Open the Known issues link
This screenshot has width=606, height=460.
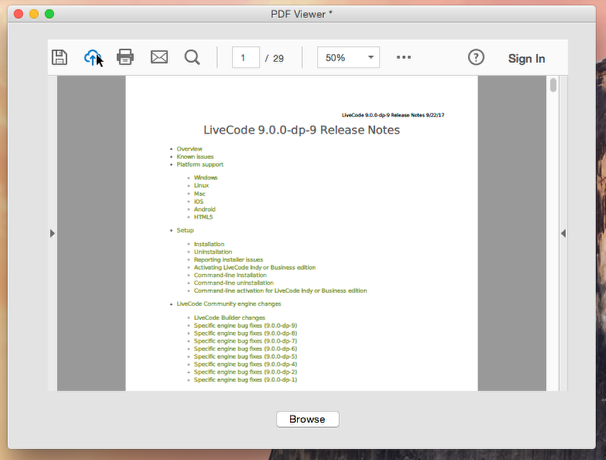point(195,157)
